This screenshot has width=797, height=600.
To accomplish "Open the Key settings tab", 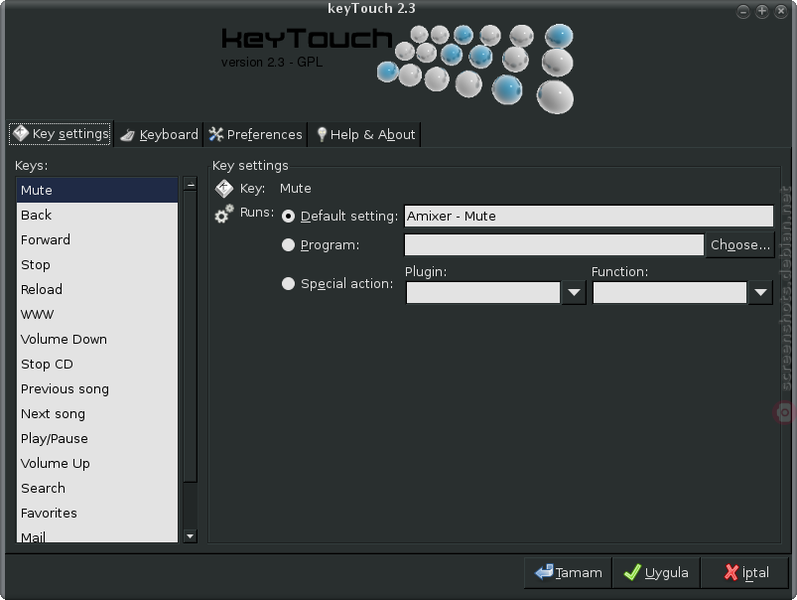I will pyautogui.click(x=60, y=134).
